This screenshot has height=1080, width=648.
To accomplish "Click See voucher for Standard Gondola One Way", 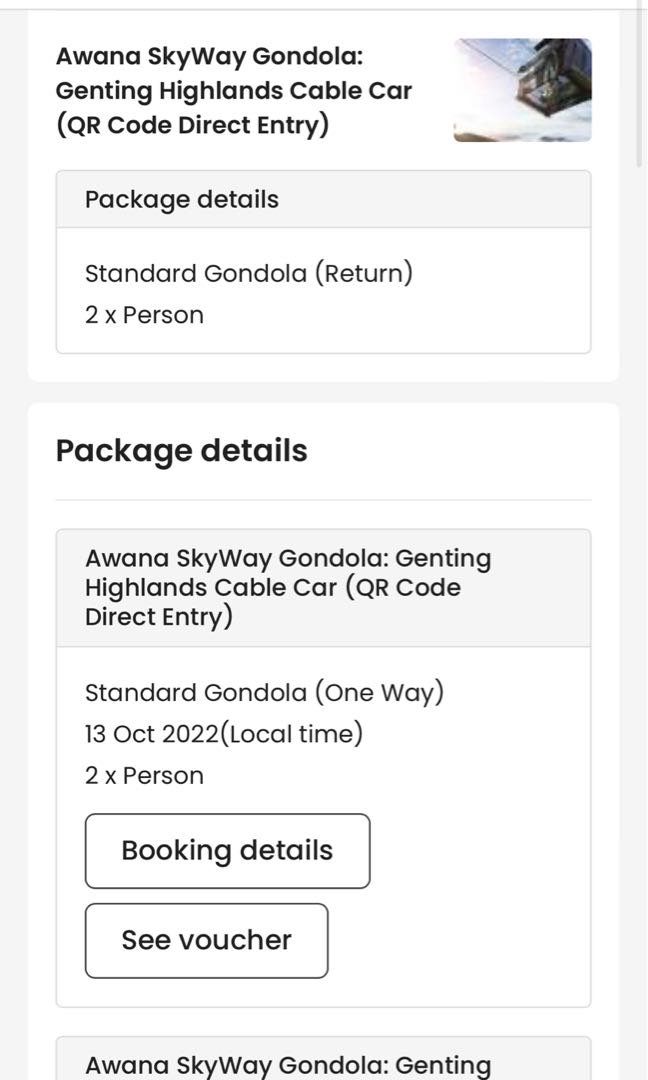I will (206, 940).
